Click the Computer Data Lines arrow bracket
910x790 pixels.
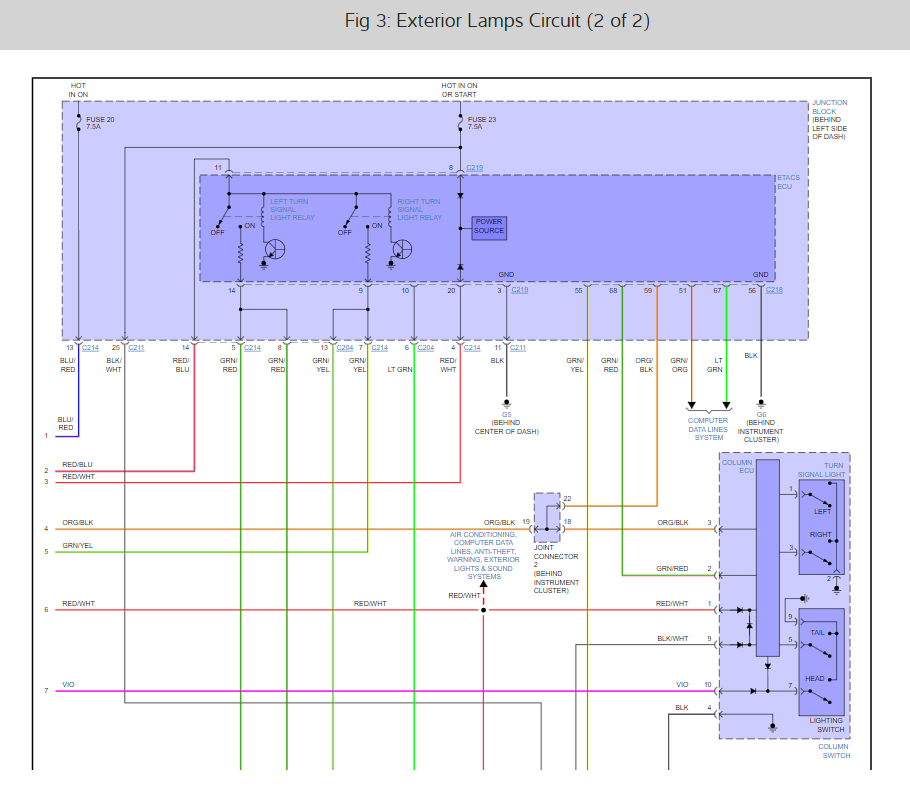[x=708, y=409]
